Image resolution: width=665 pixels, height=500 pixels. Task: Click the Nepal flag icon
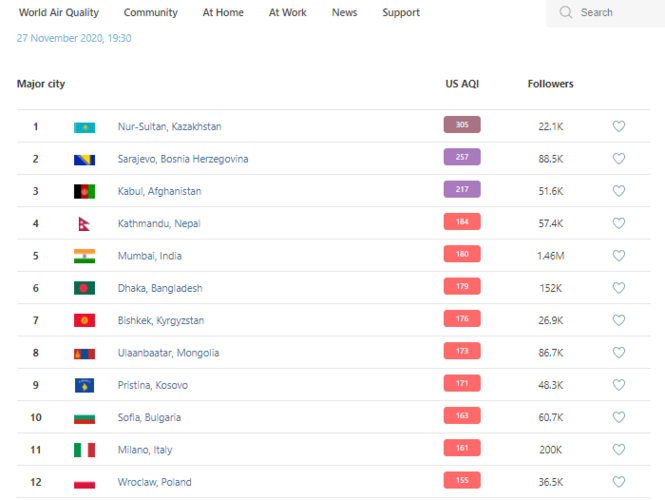[x=84, y=224]
